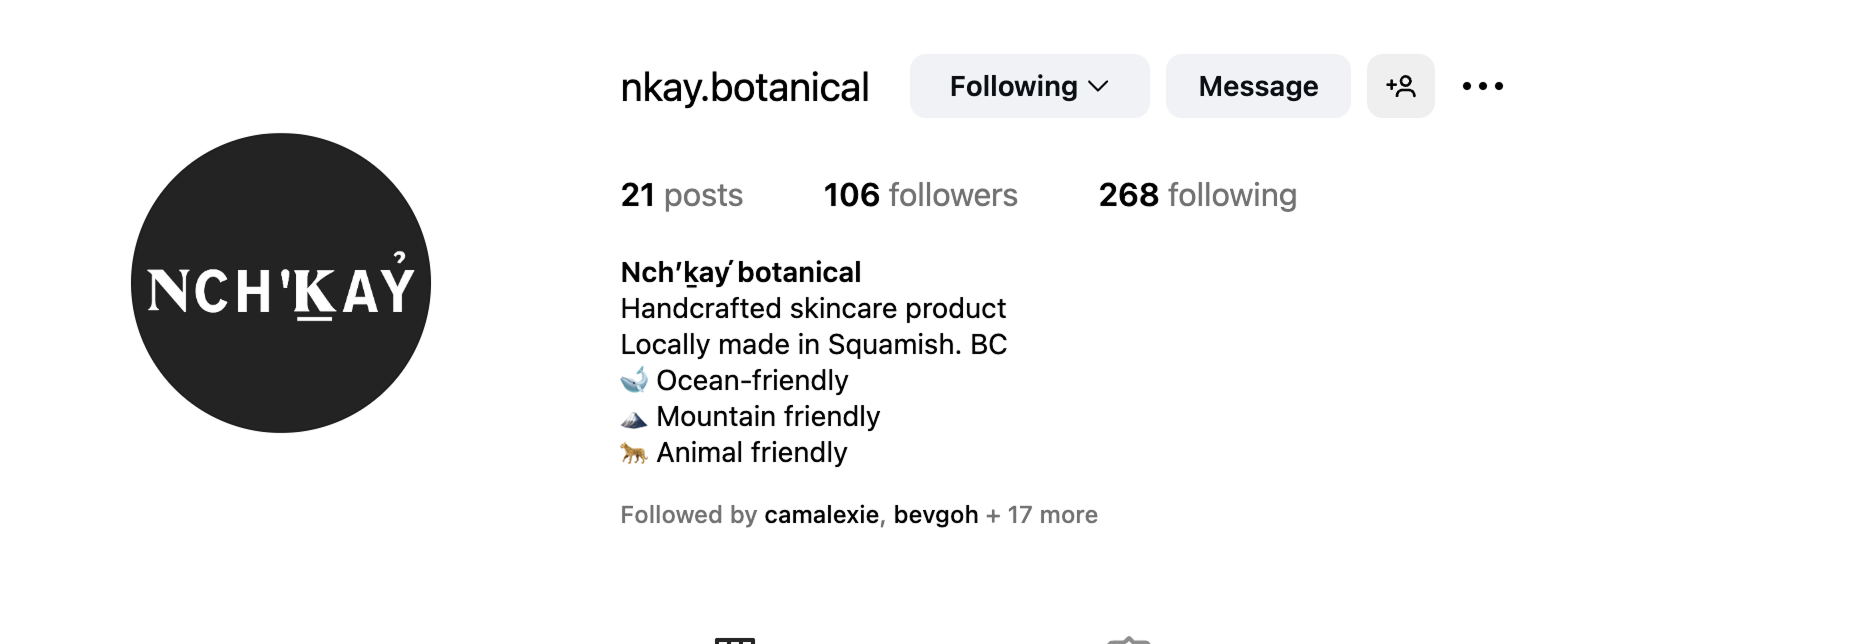This screenshot has width=1858, height=644.
Task: Click the Message button
Action: point(1257,86)
